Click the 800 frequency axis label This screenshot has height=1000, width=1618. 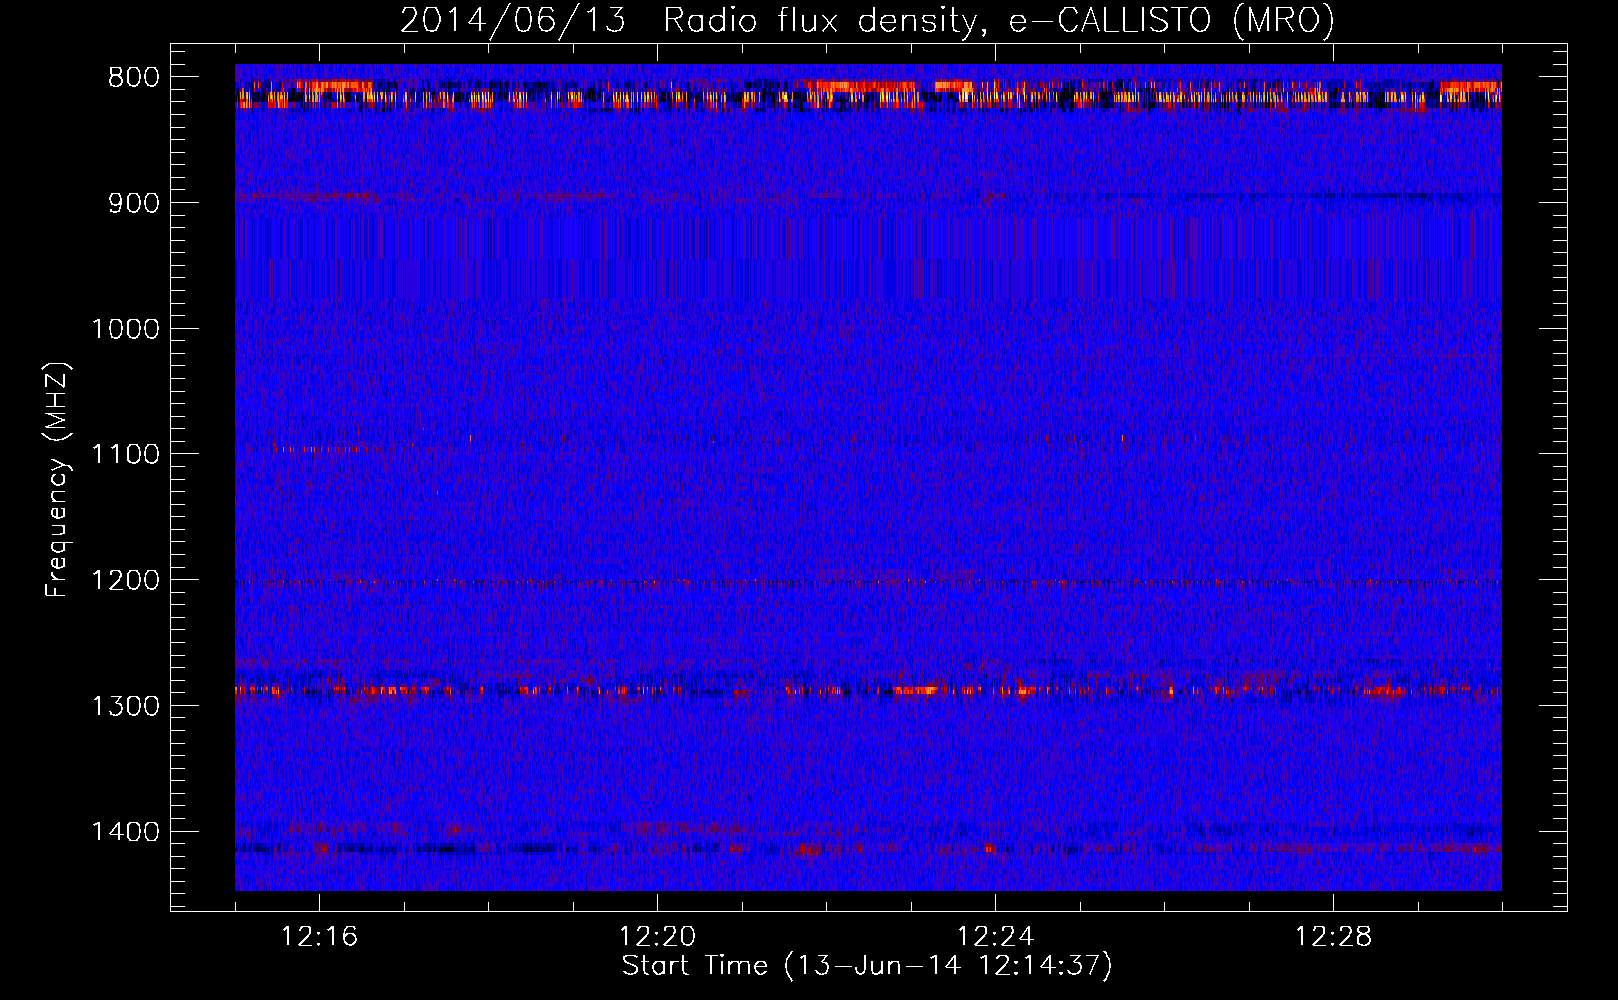pos(133,78)
